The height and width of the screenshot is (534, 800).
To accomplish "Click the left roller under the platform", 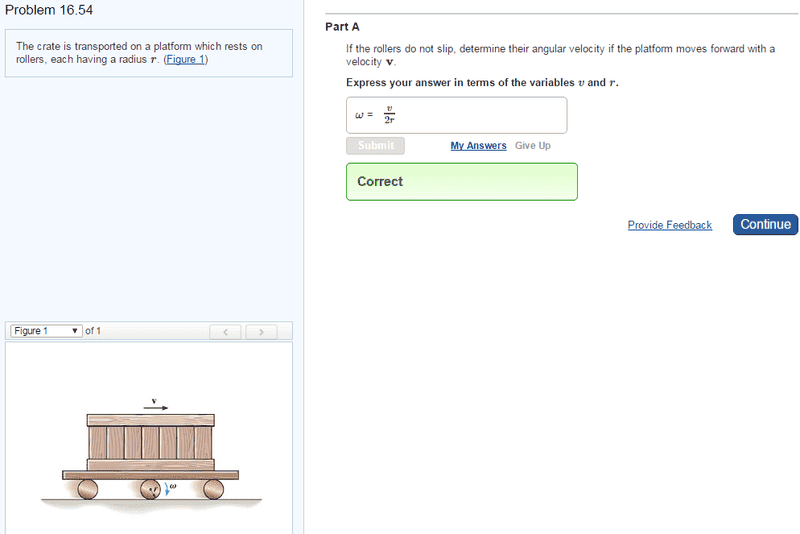I will point(88,489).
